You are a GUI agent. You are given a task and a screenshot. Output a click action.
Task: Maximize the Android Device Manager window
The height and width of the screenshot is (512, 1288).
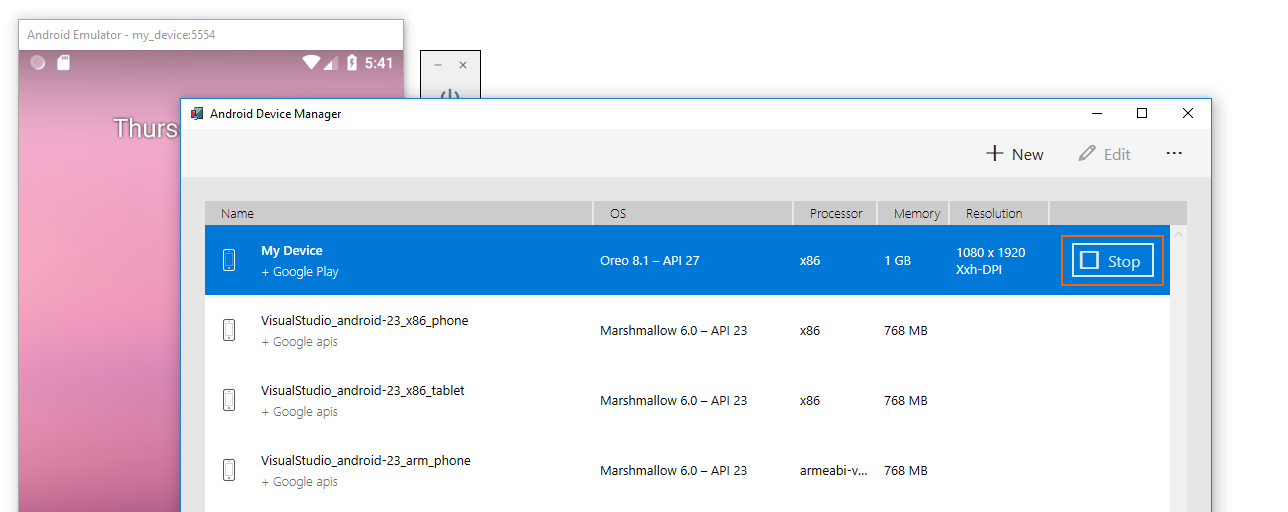coord(1142,113)
